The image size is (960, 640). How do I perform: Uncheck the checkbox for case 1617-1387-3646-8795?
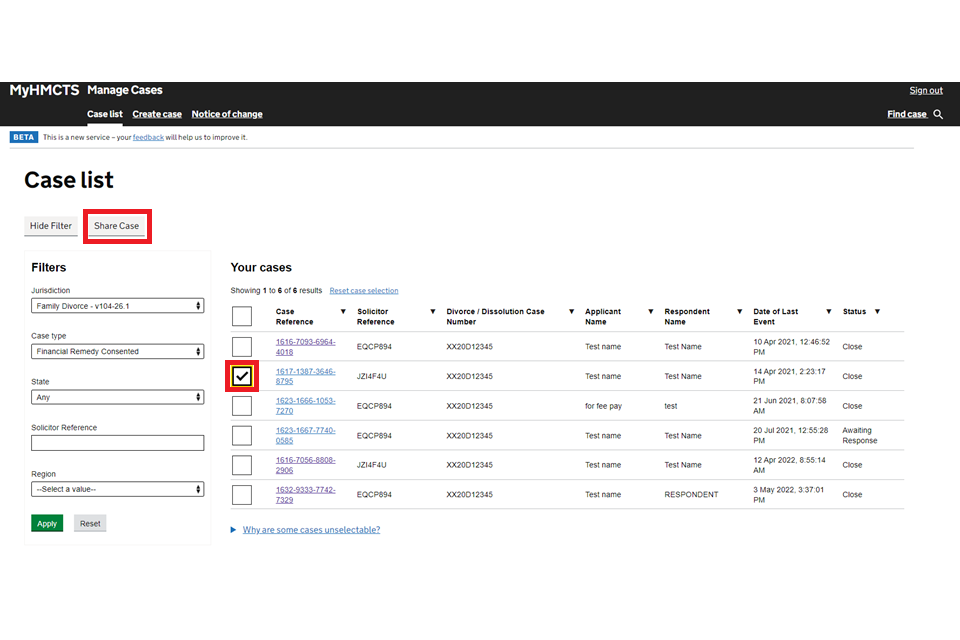click(242, 377)
